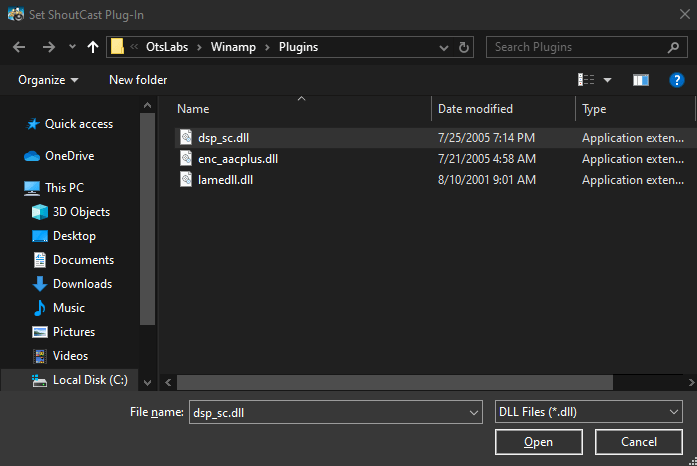Click the Cancel button
This screenshot has height=466, width=697.
coord(639,442)
